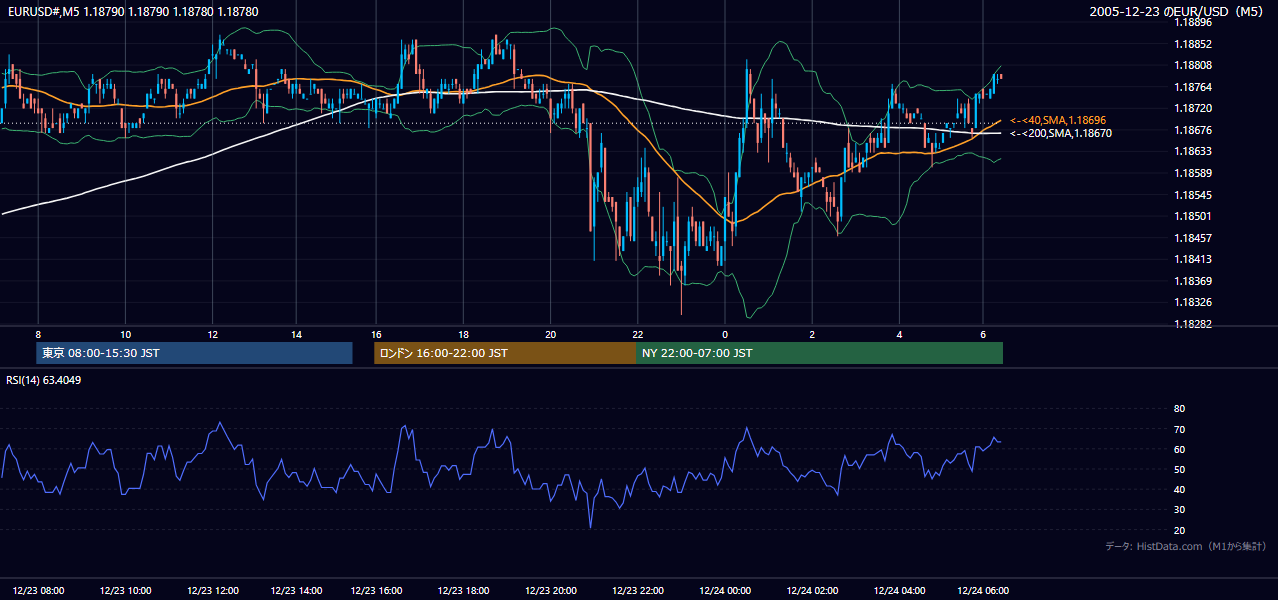Image resolution: width=1278 pixels, height=600 pixels.
Task: Click bottom date label 12/23 22:00
Action: tap(638, 591)
